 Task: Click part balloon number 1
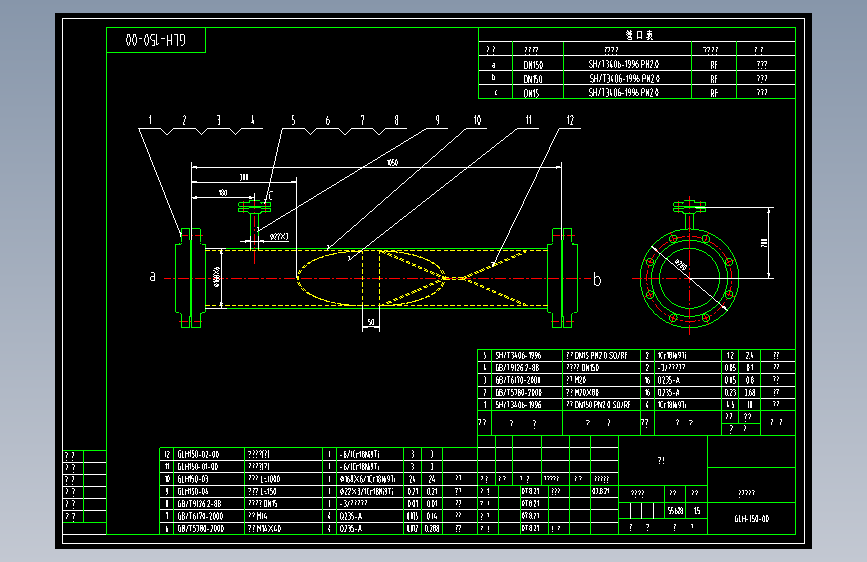click(x=150, y=120)
